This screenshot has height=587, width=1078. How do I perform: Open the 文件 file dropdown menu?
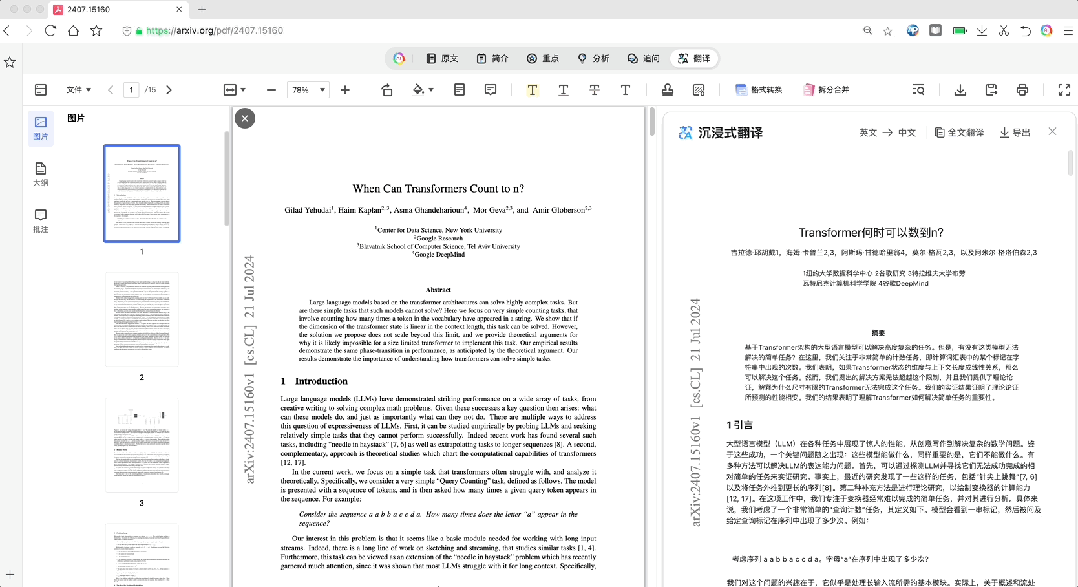78,89
